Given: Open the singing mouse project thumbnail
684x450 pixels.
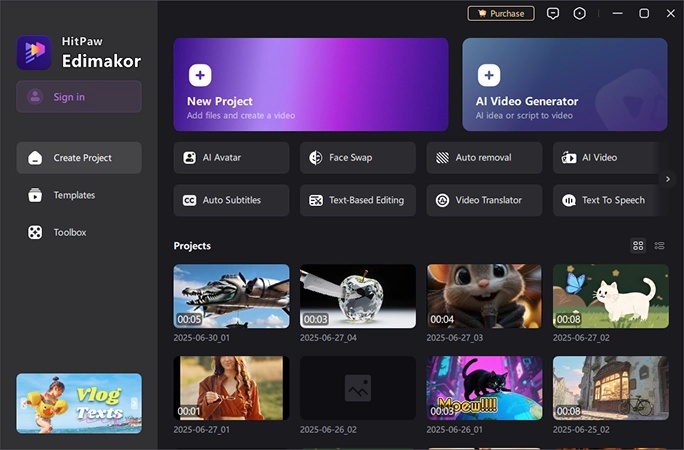Looking at the screenshot, I should (x=484, y=296).
